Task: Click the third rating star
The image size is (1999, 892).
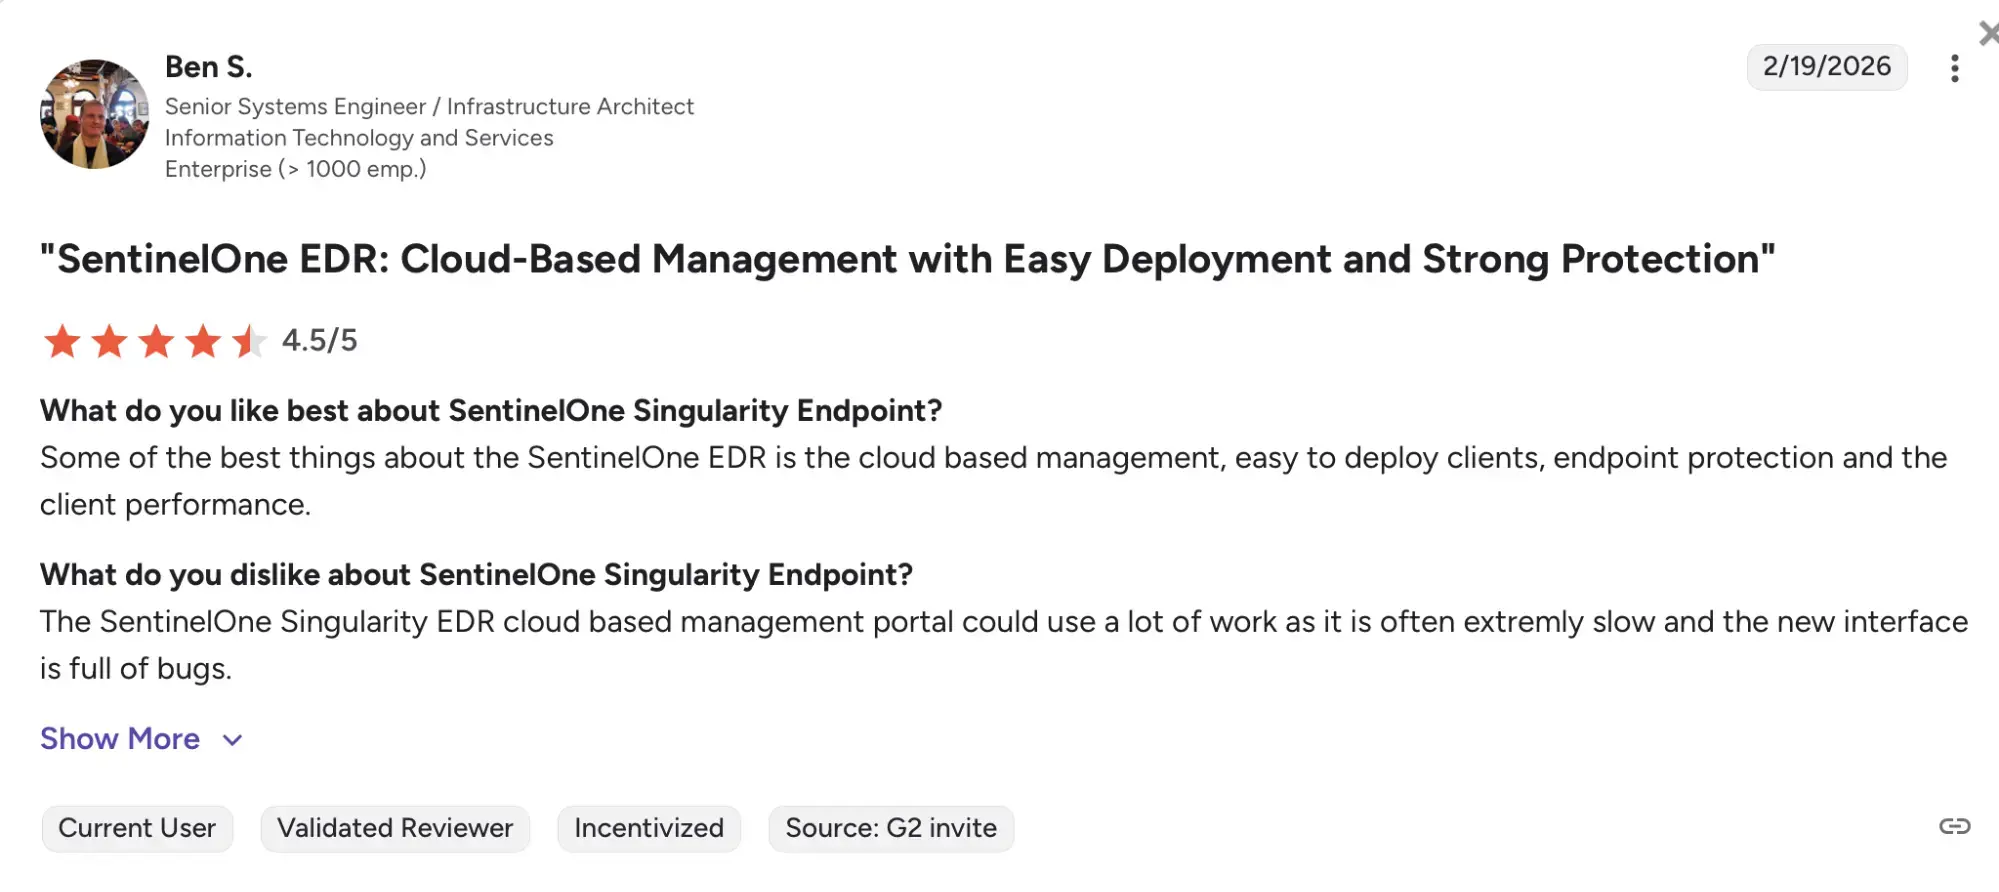Action: (156, 341)
